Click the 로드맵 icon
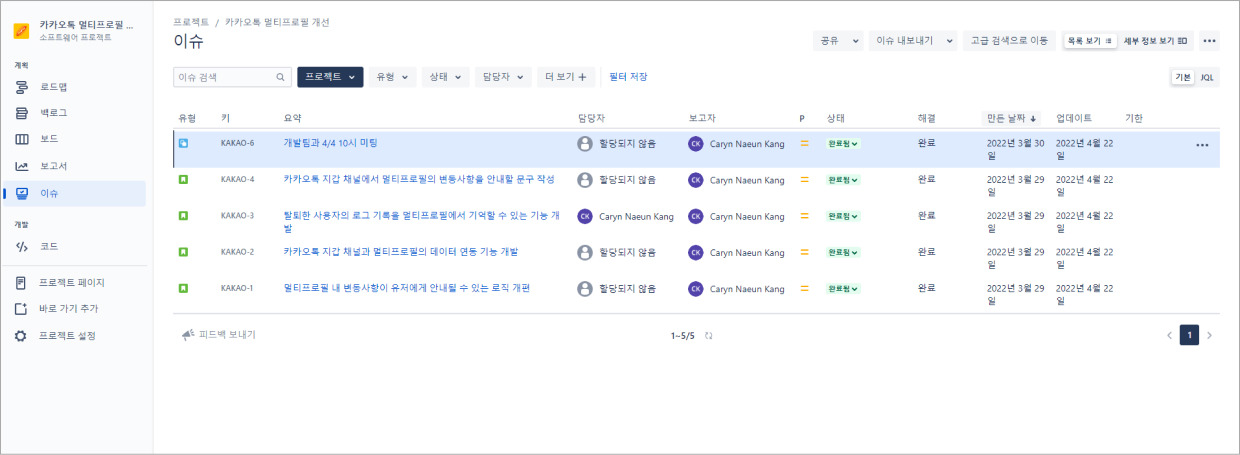 click(21, 87)
